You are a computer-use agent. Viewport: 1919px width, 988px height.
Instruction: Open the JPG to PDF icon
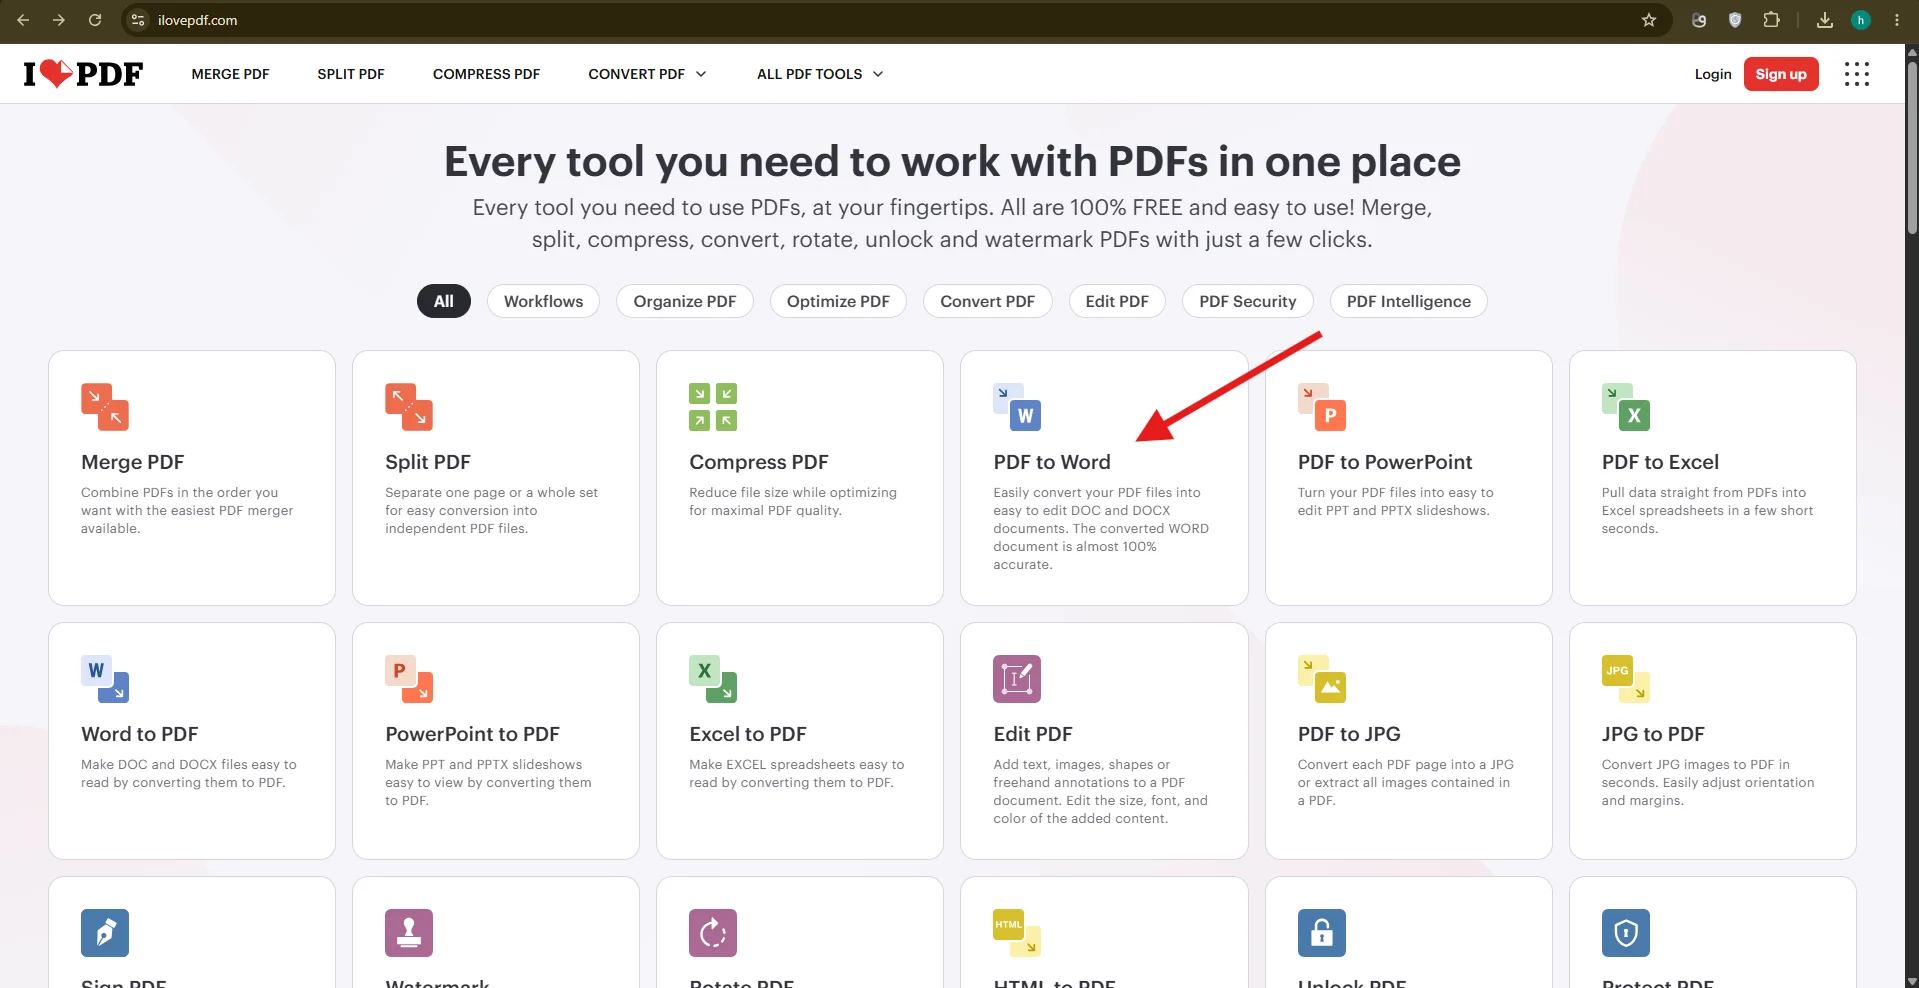pos(1626,679)
